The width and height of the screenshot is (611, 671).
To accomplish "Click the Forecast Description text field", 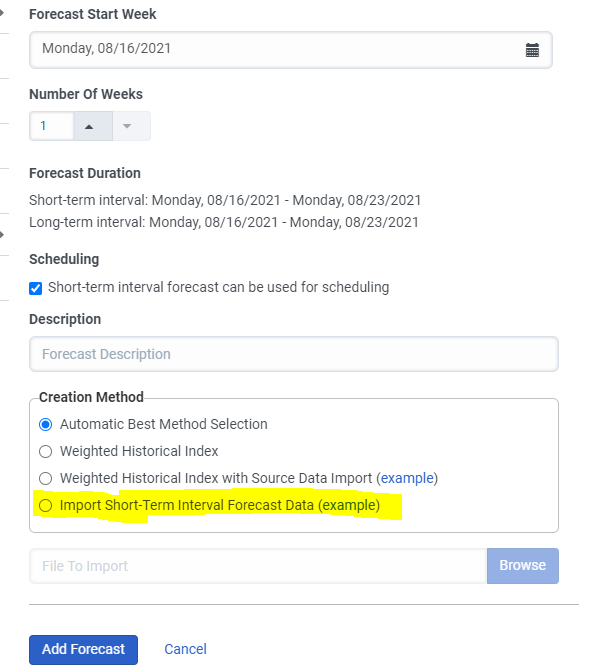I will tap(293, 354).
